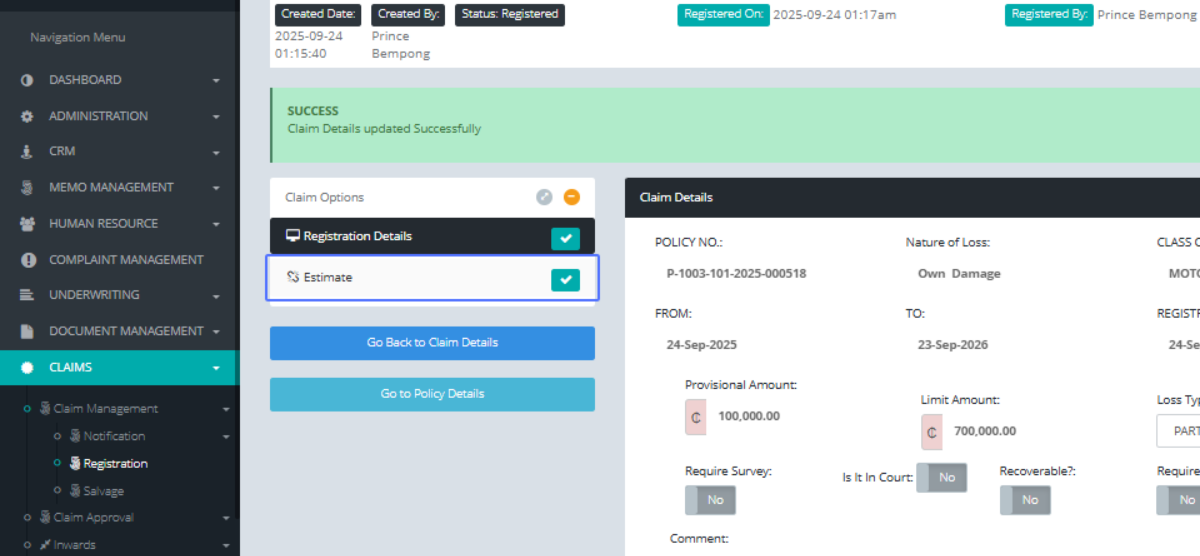Toggle the Recoverable switch

click(x=1025, y=500)
